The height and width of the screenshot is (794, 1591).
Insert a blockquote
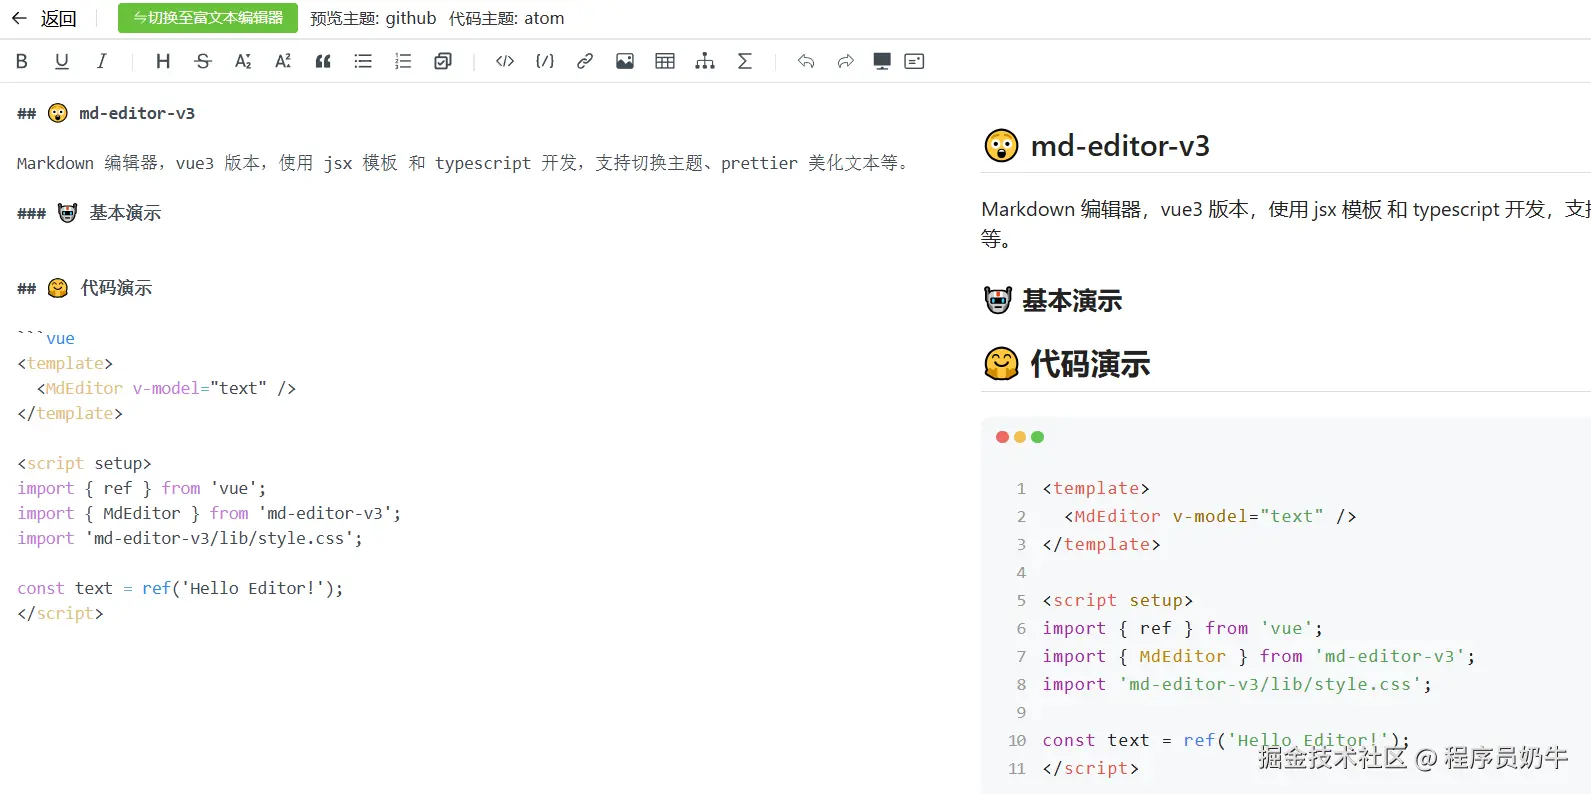point(323,61)
